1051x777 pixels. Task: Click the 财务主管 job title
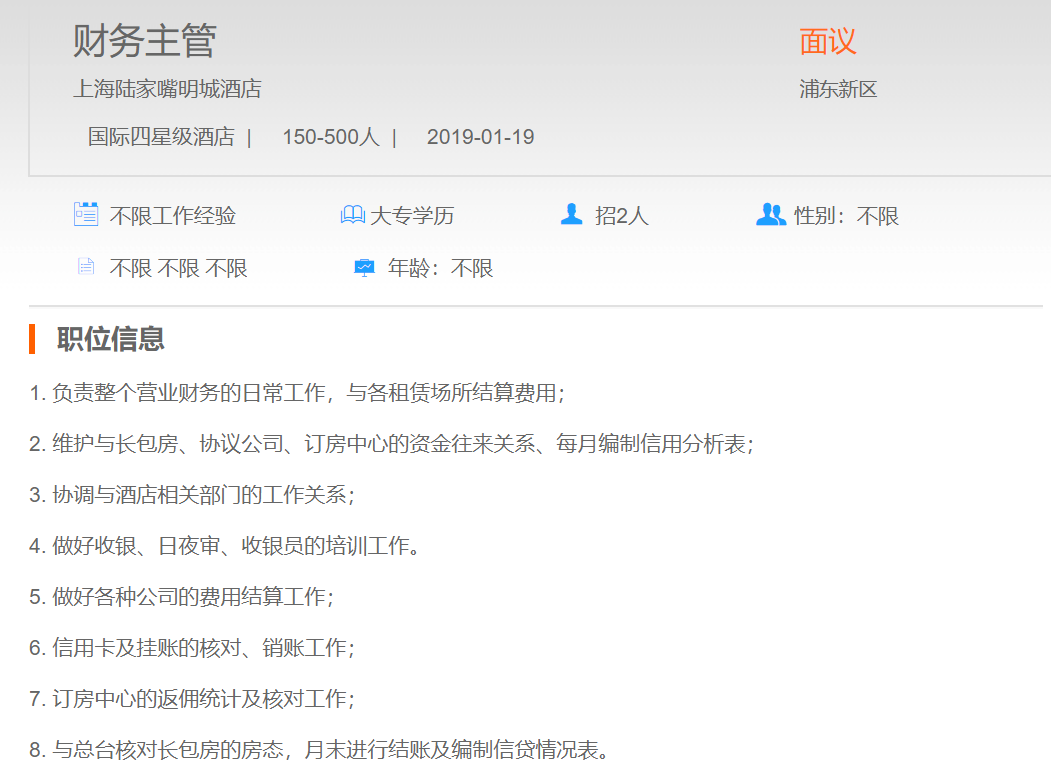[x=144, y=41]
